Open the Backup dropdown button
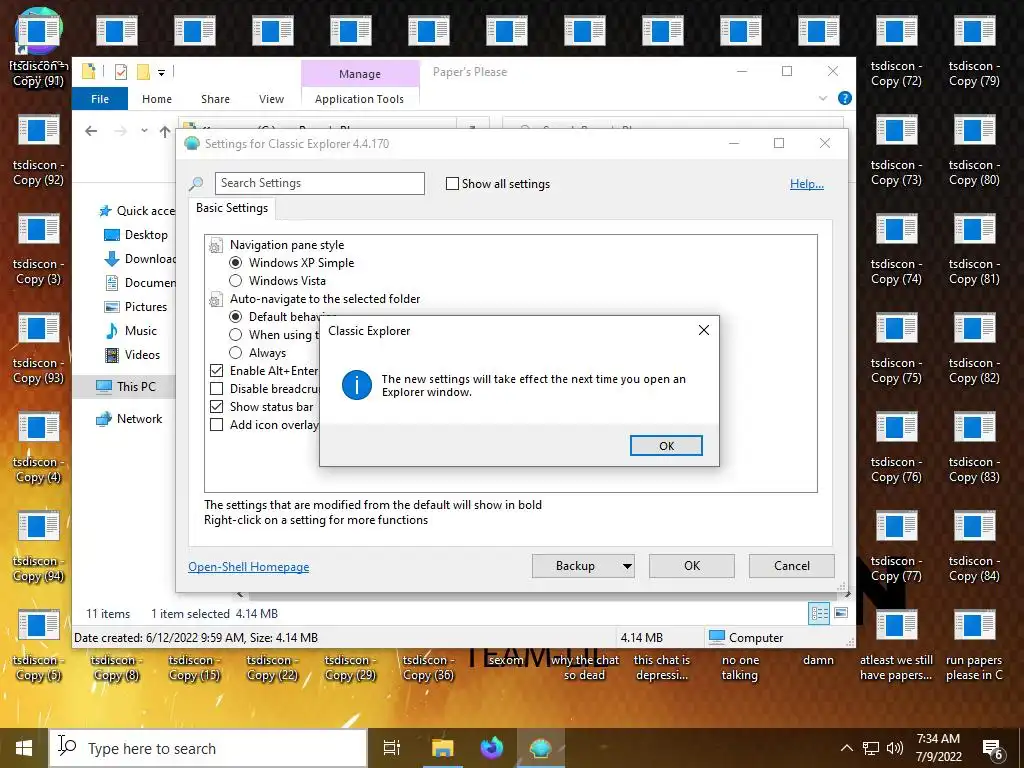 583,566
